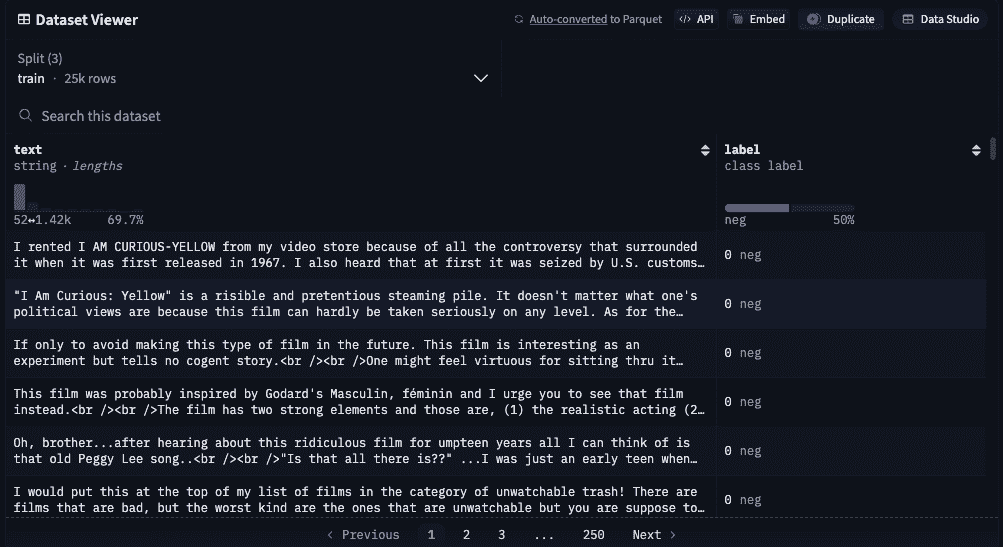Select row starting 'Oh, brother...after hearing'
The height and width of the screenshot is (547, 1003).
click(x=496, y=450)
